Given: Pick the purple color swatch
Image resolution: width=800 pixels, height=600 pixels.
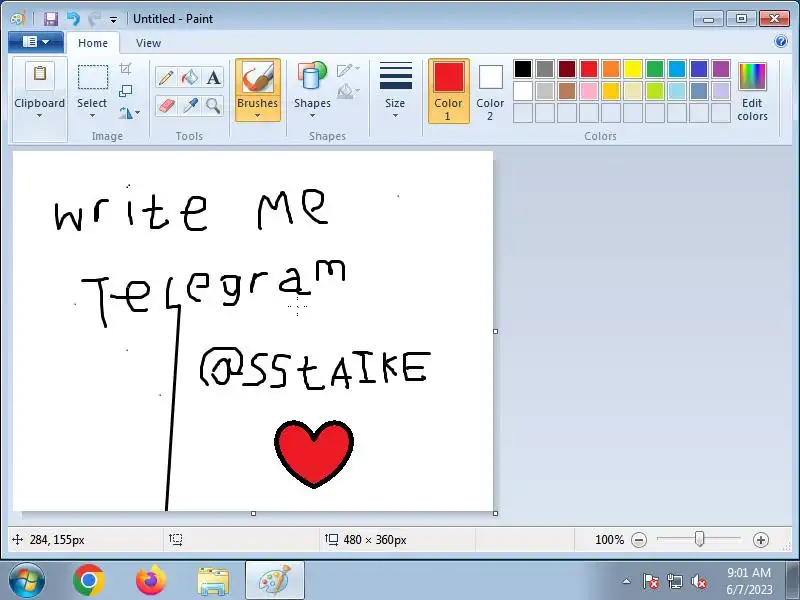Looking at the screenshot, I should (721, 69).
